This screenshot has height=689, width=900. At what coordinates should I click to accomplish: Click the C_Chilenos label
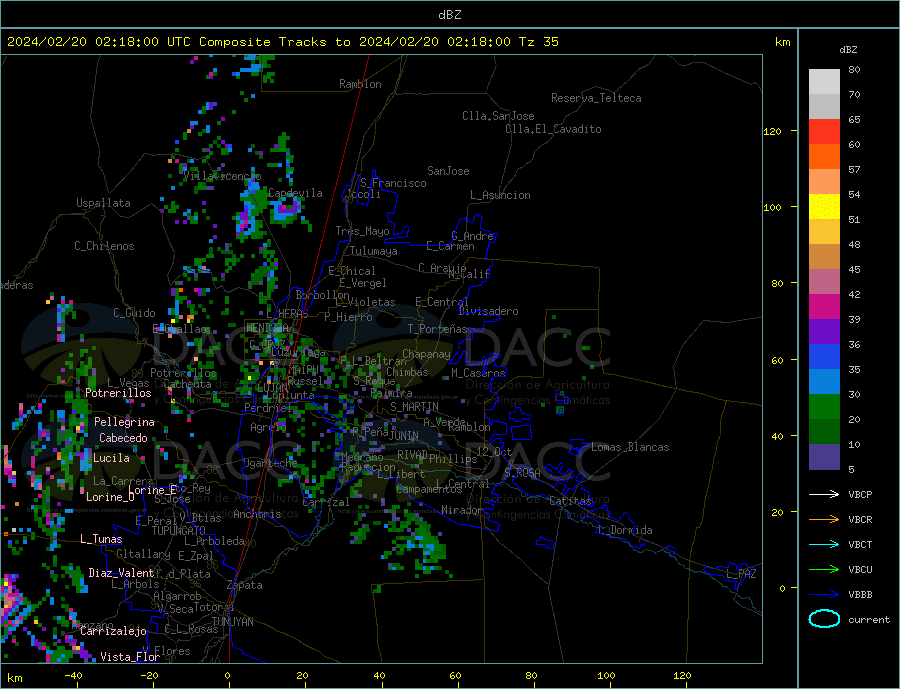pos(104,246)
